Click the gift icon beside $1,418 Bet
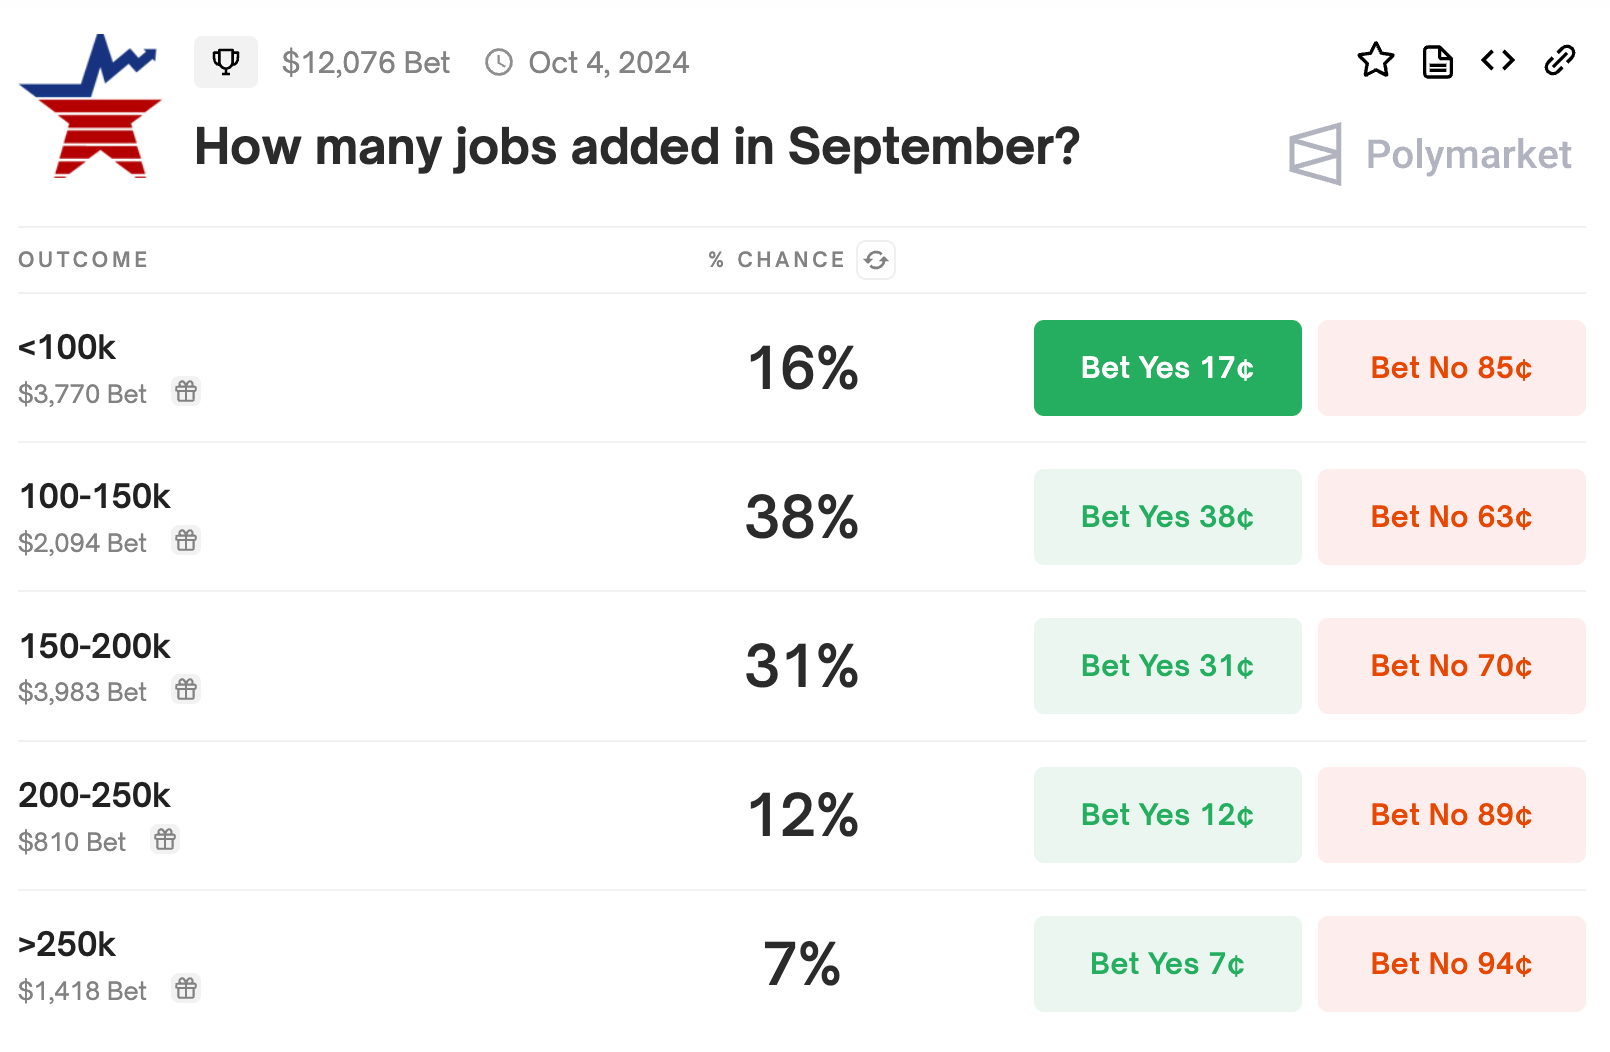Viewport: 1610px width, 1052px height. [x=186, y=988]
